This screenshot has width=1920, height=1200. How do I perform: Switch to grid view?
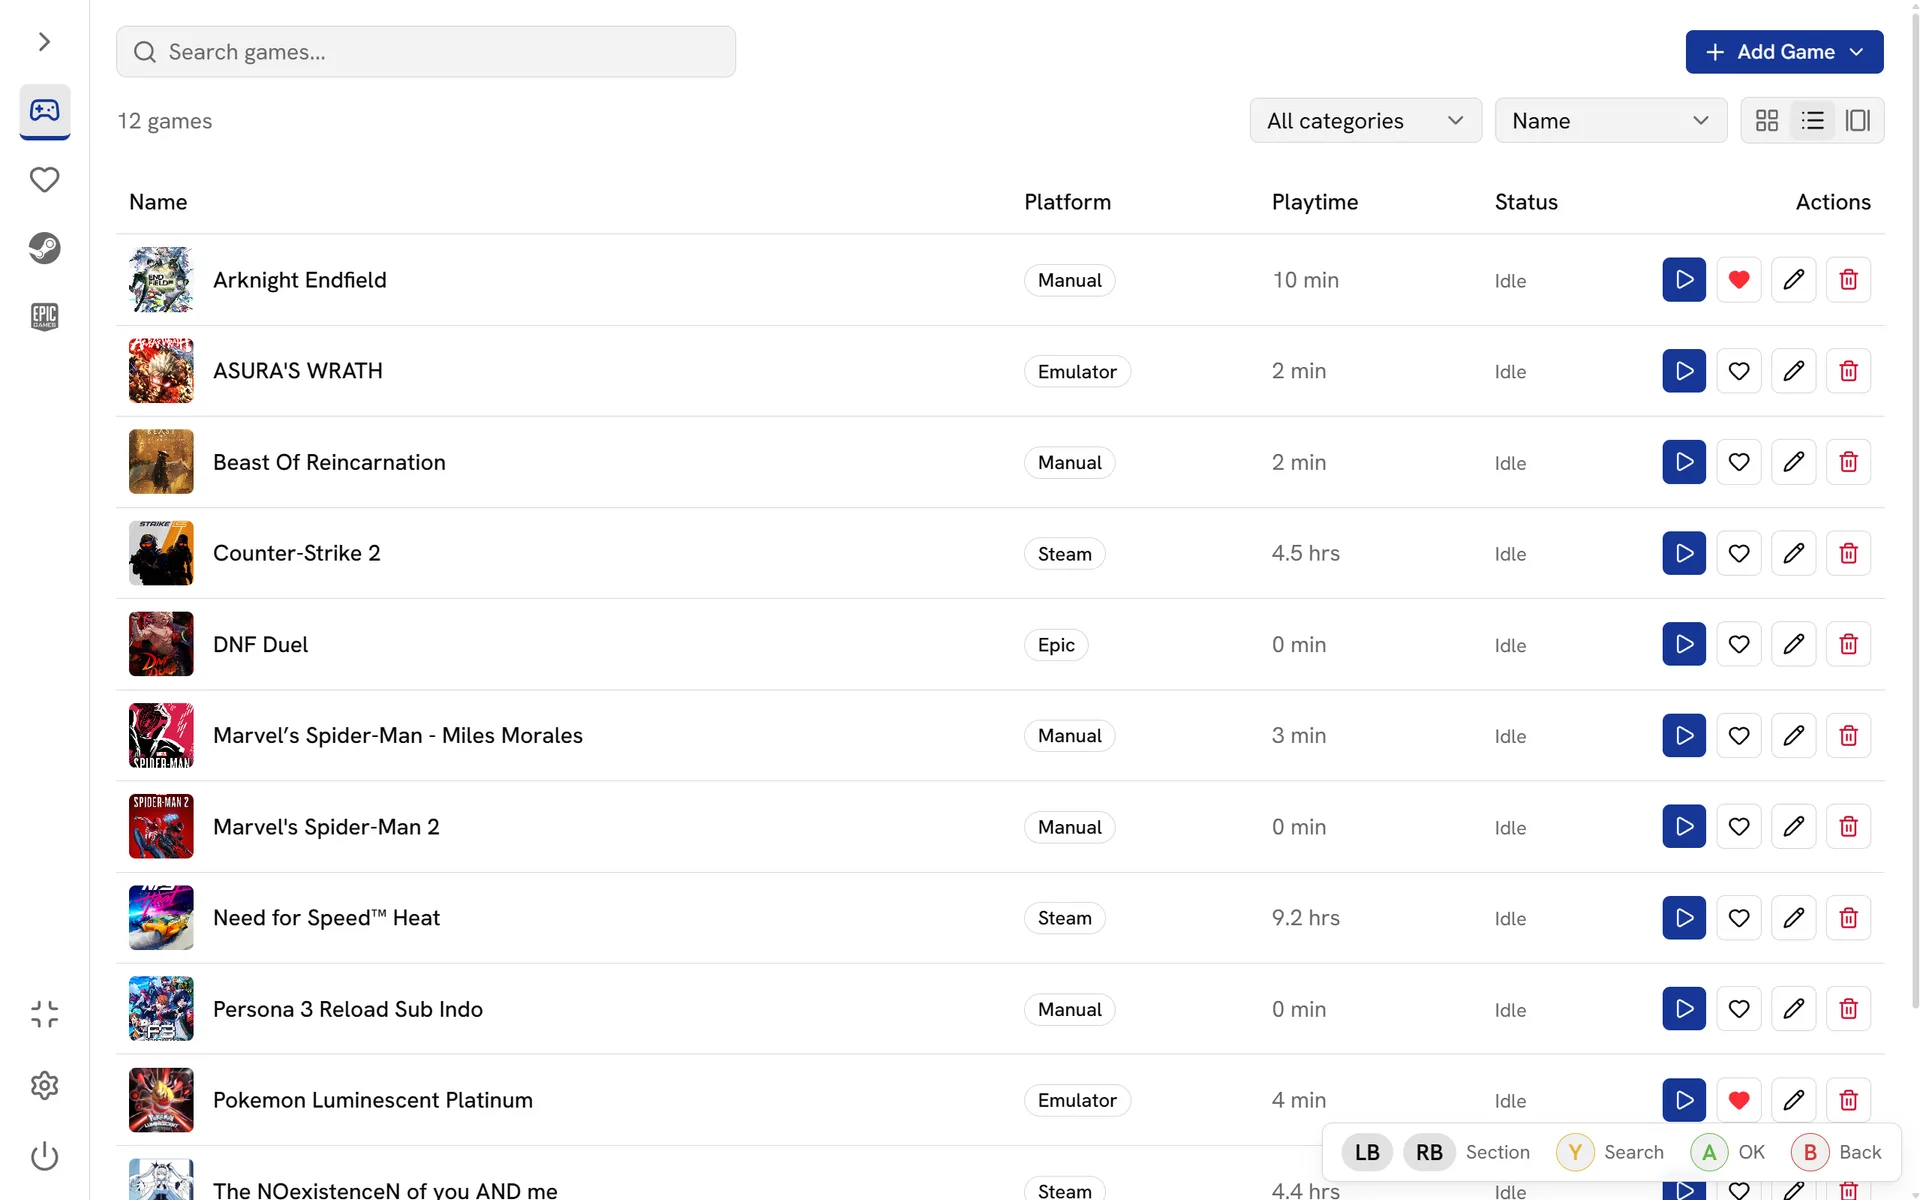(1767, 121)
